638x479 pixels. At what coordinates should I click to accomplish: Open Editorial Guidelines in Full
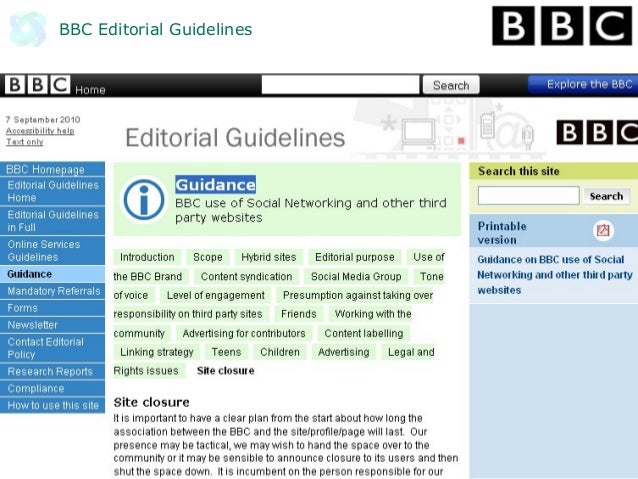pos(52,221)
